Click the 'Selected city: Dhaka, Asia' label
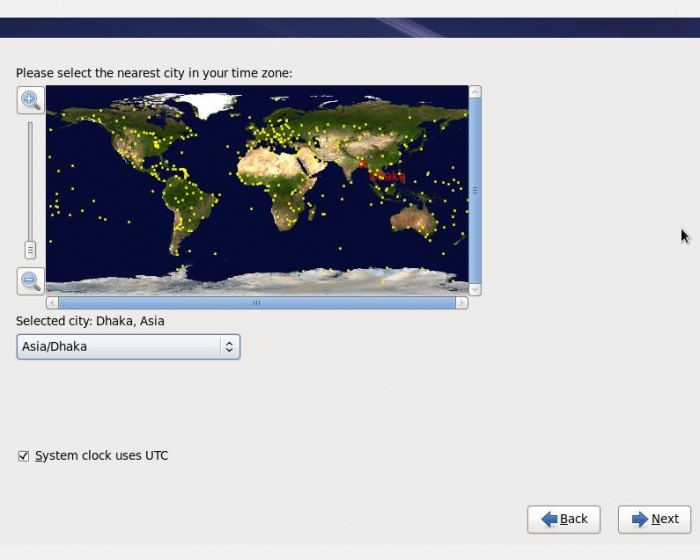This screenshot has width=700, height=560. tap(90, 321)
